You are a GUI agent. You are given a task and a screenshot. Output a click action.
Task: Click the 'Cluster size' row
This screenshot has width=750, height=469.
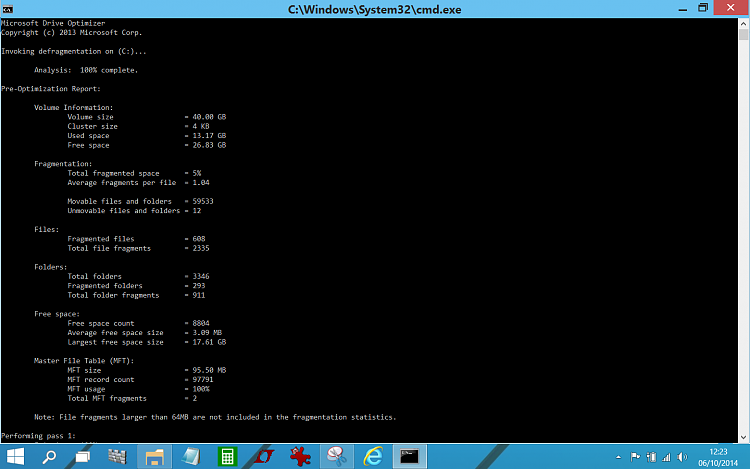[139, 126]
